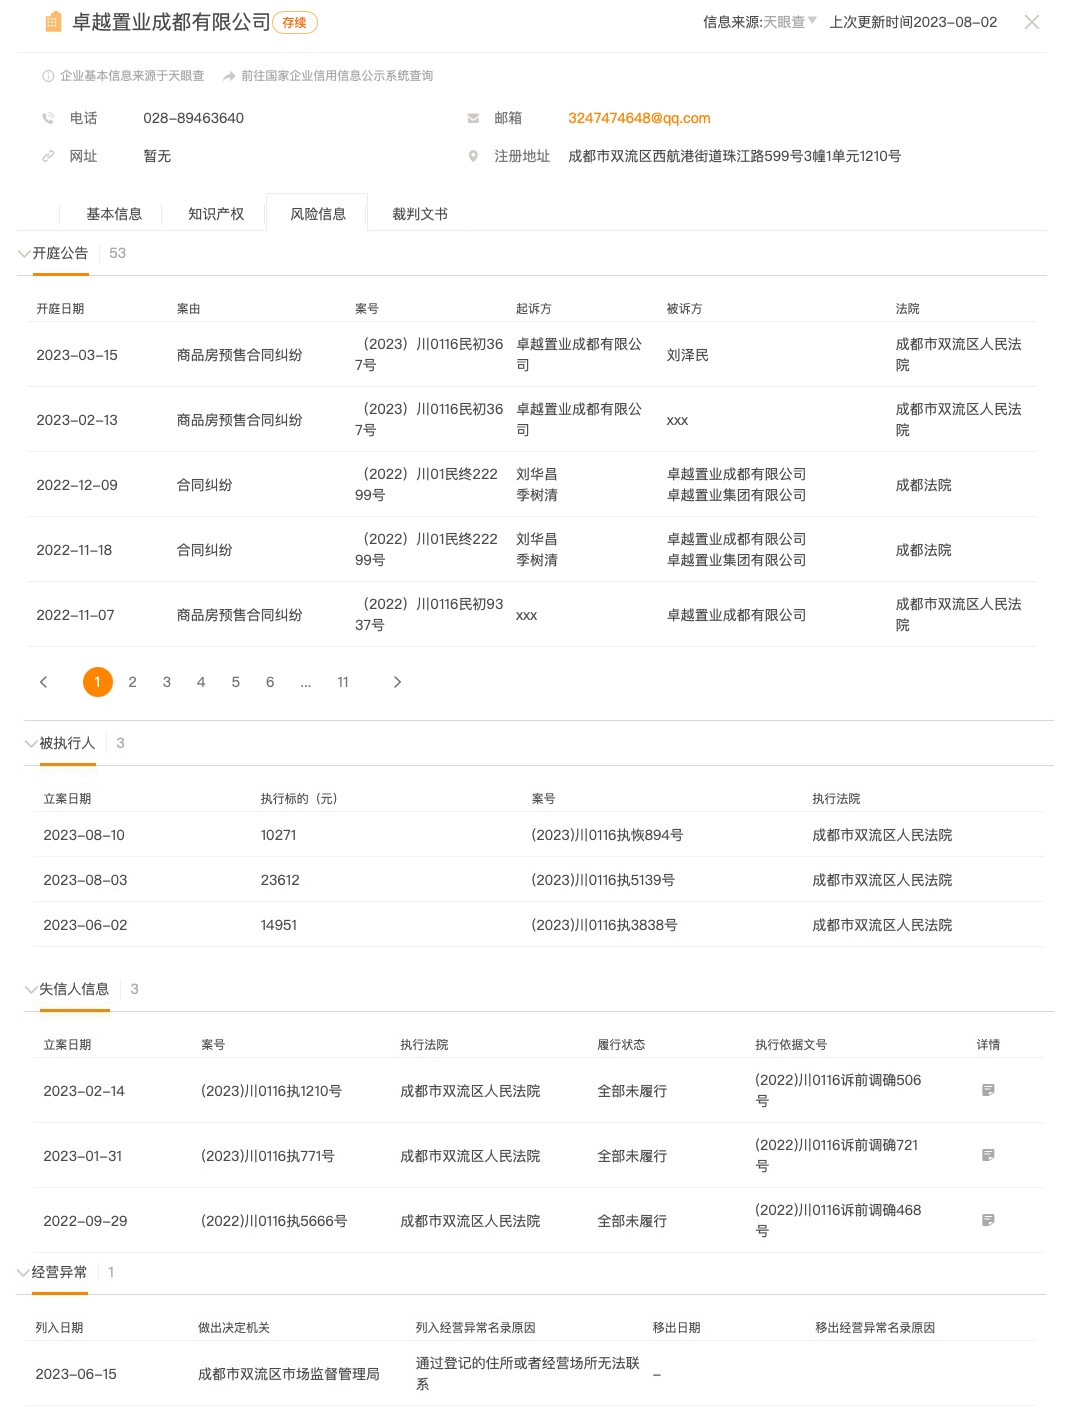Click execution amount 23612

point(280,880)
